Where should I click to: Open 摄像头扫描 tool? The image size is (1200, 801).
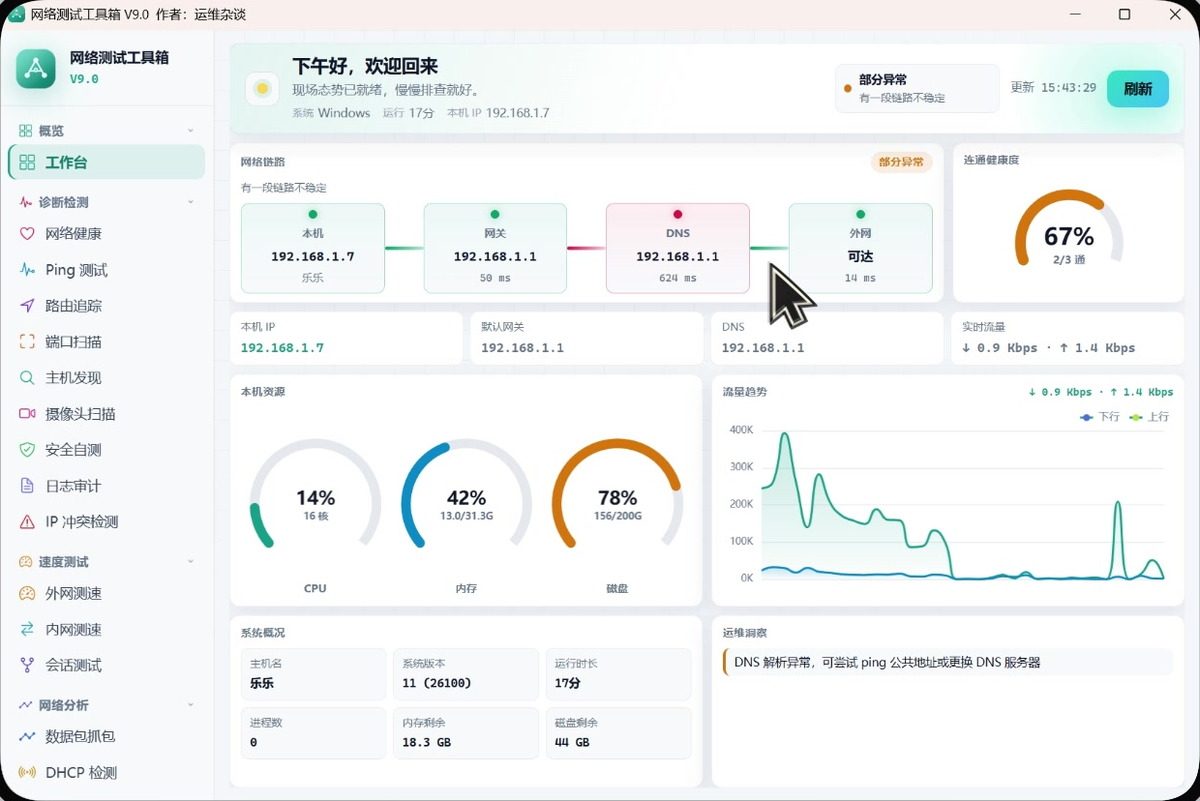106,414
